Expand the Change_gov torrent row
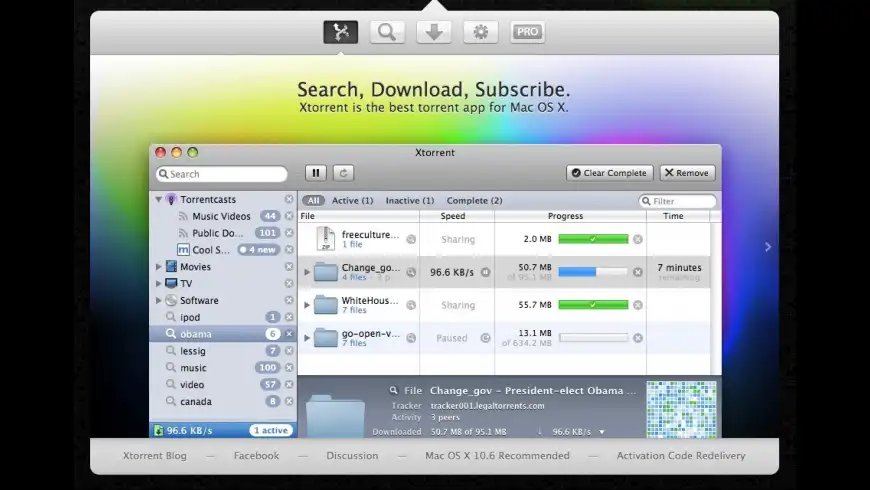870x490 pixels. coord(307,272)
